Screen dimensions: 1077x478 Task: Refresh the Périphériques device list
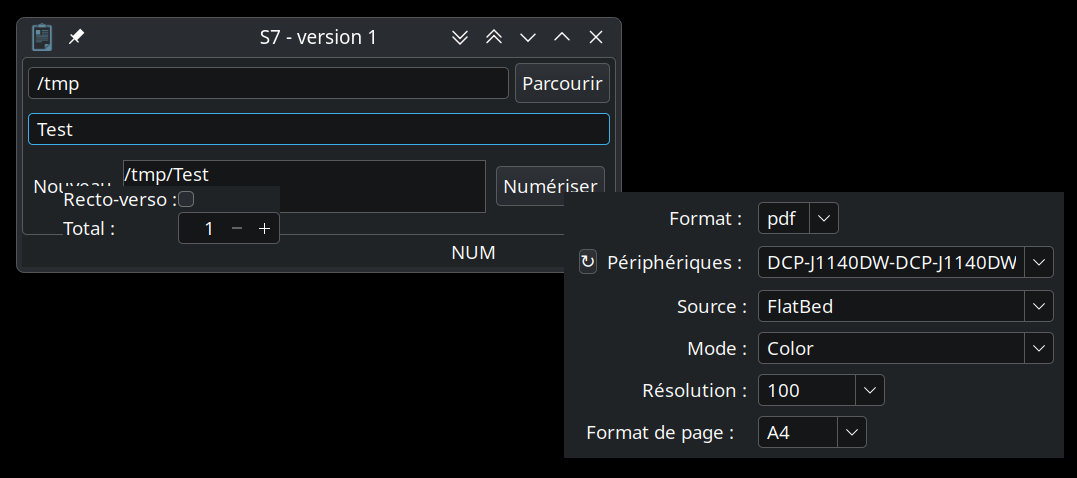click(x=588, y=263)
